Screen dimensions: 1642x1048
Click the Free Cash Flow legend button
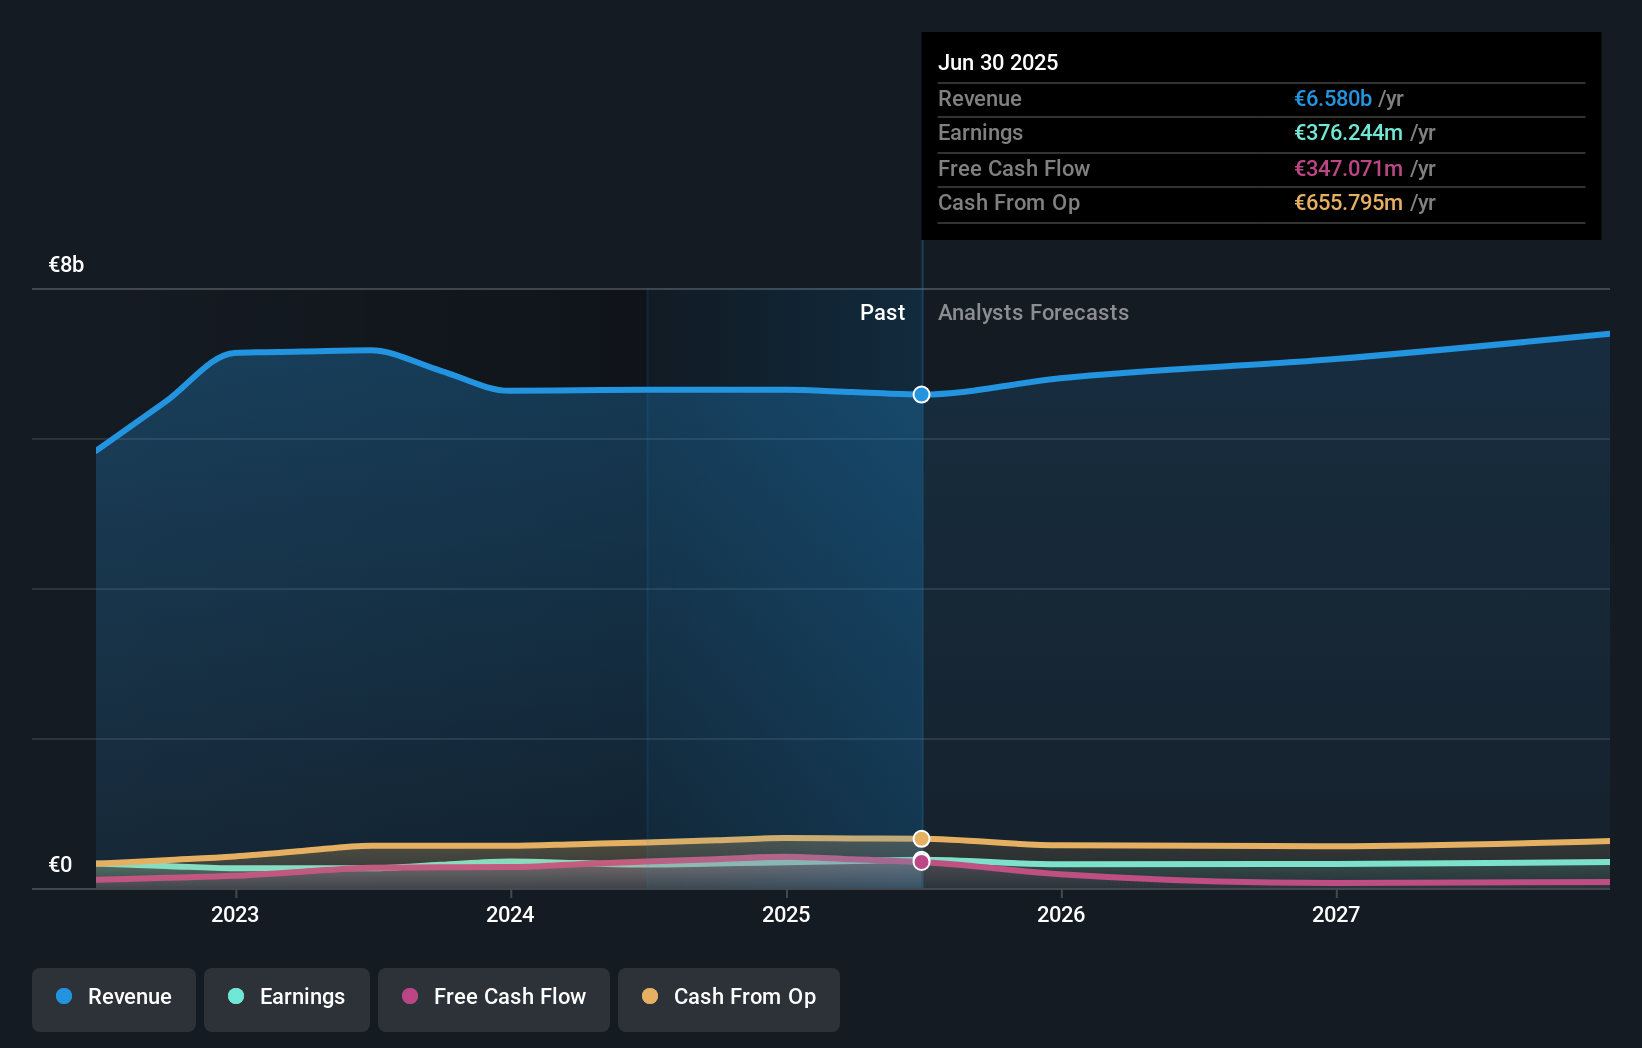coord(493,999)
